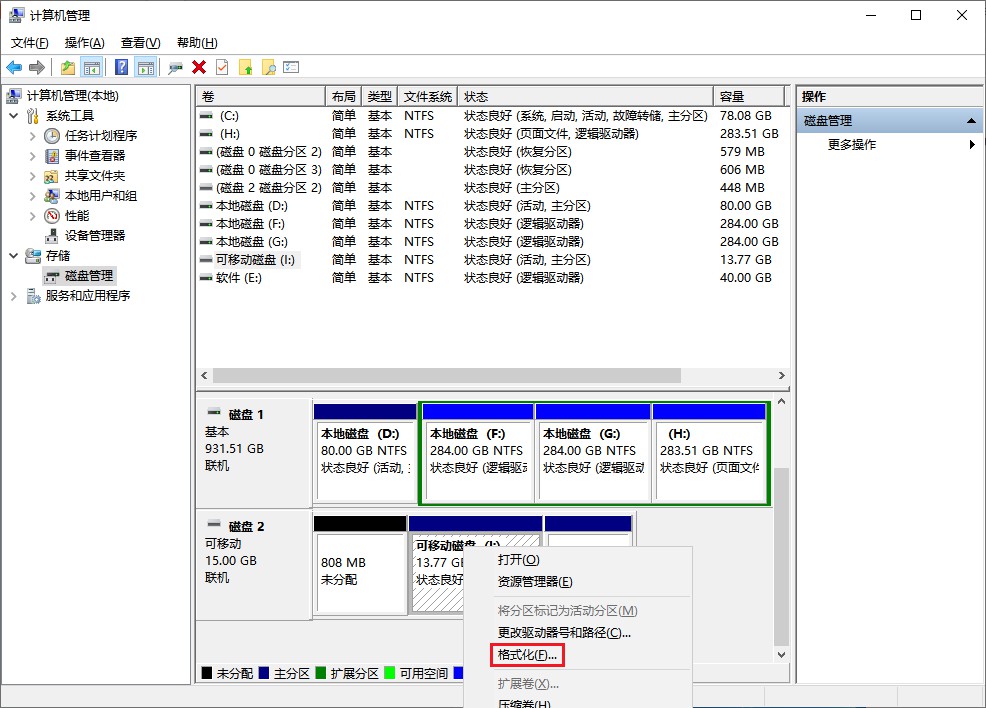Toggle the show/hide console tree icon
The width and height of the screenshot is (986, 708).
coord(92,67)
